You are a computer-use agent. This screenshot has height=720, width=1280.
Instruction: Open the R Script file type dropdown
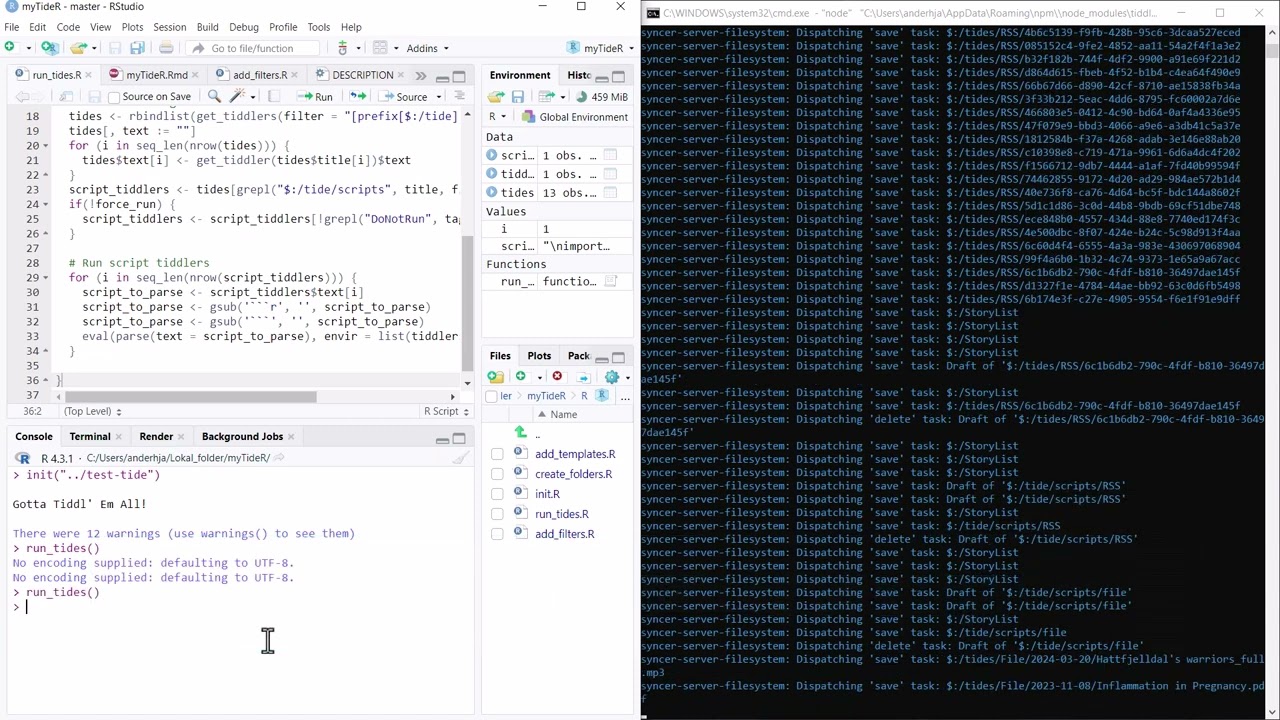tap(444, 411)
